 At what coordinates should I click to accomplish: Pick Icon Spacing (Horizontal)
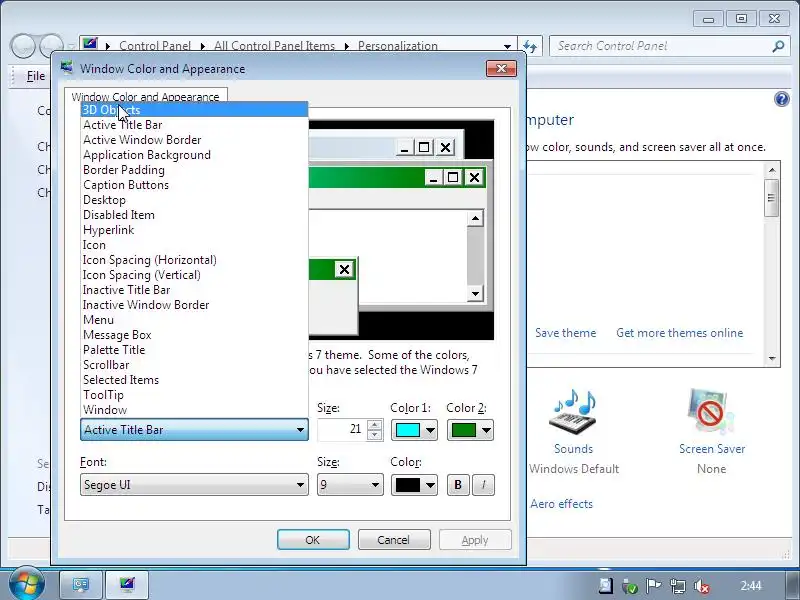coord(194,260)
